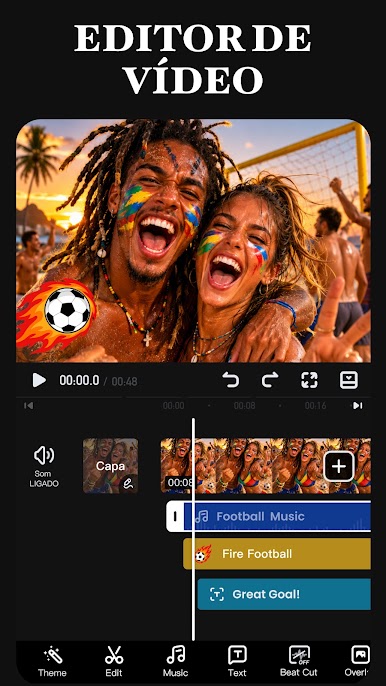
Task: Toggle the Som LIGADO sound switch
Action: point(44,466)
